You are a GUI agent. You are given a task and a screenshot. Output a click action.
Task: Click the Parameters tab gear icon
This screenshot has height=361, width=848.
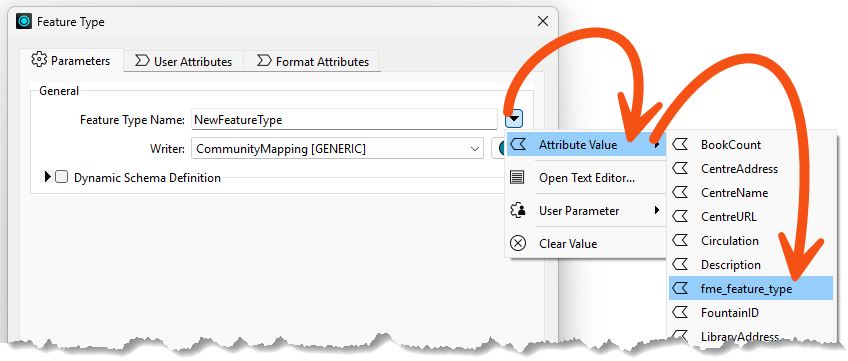click(x=38, y=60)
